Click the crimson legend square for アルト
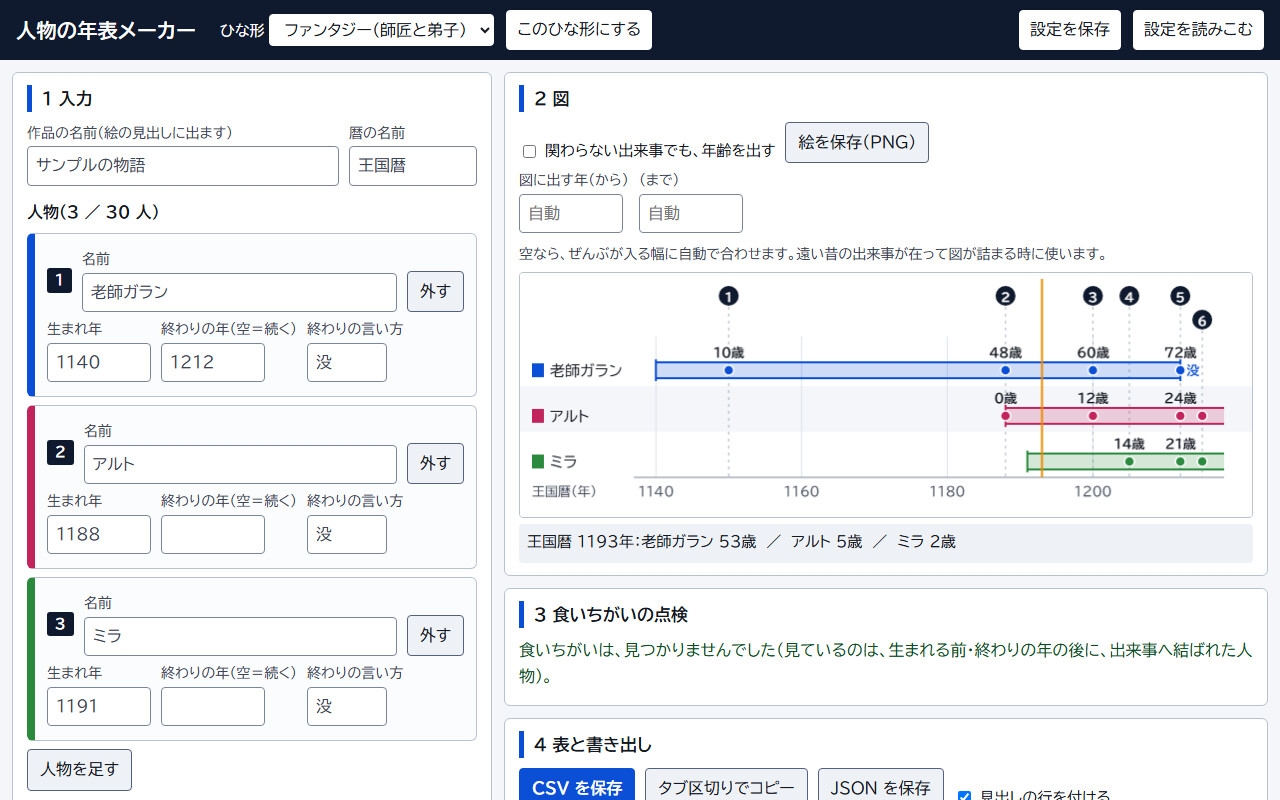This screenshot has height=800, width=1280. 538,416
